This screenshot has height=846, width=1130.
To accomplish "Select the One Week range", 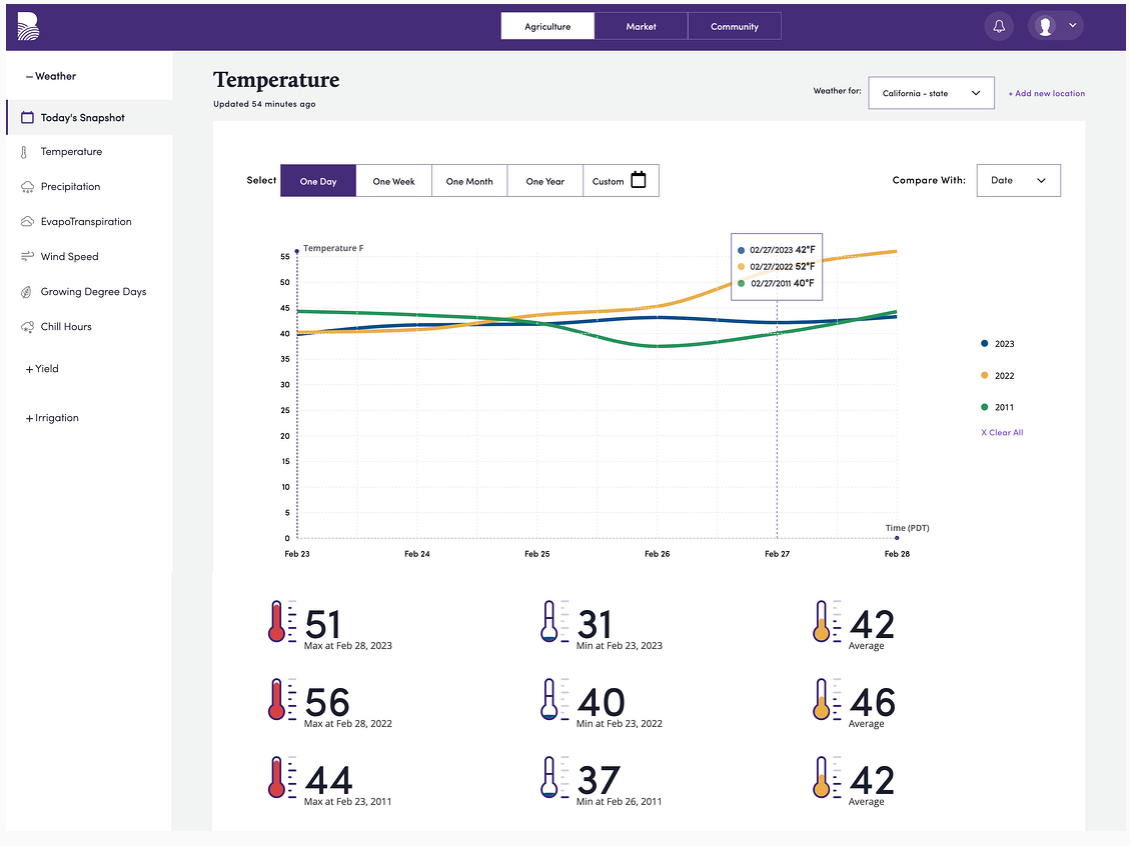I will pos(394,181).
